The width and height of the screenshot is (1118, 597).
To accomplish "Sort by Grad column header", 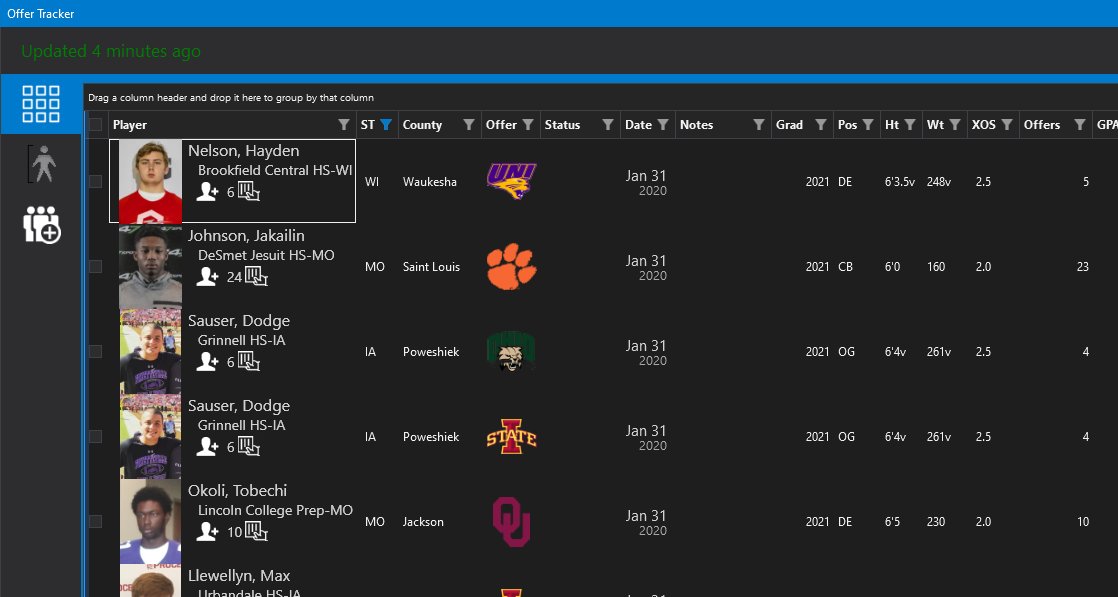I will pos(789,125).
